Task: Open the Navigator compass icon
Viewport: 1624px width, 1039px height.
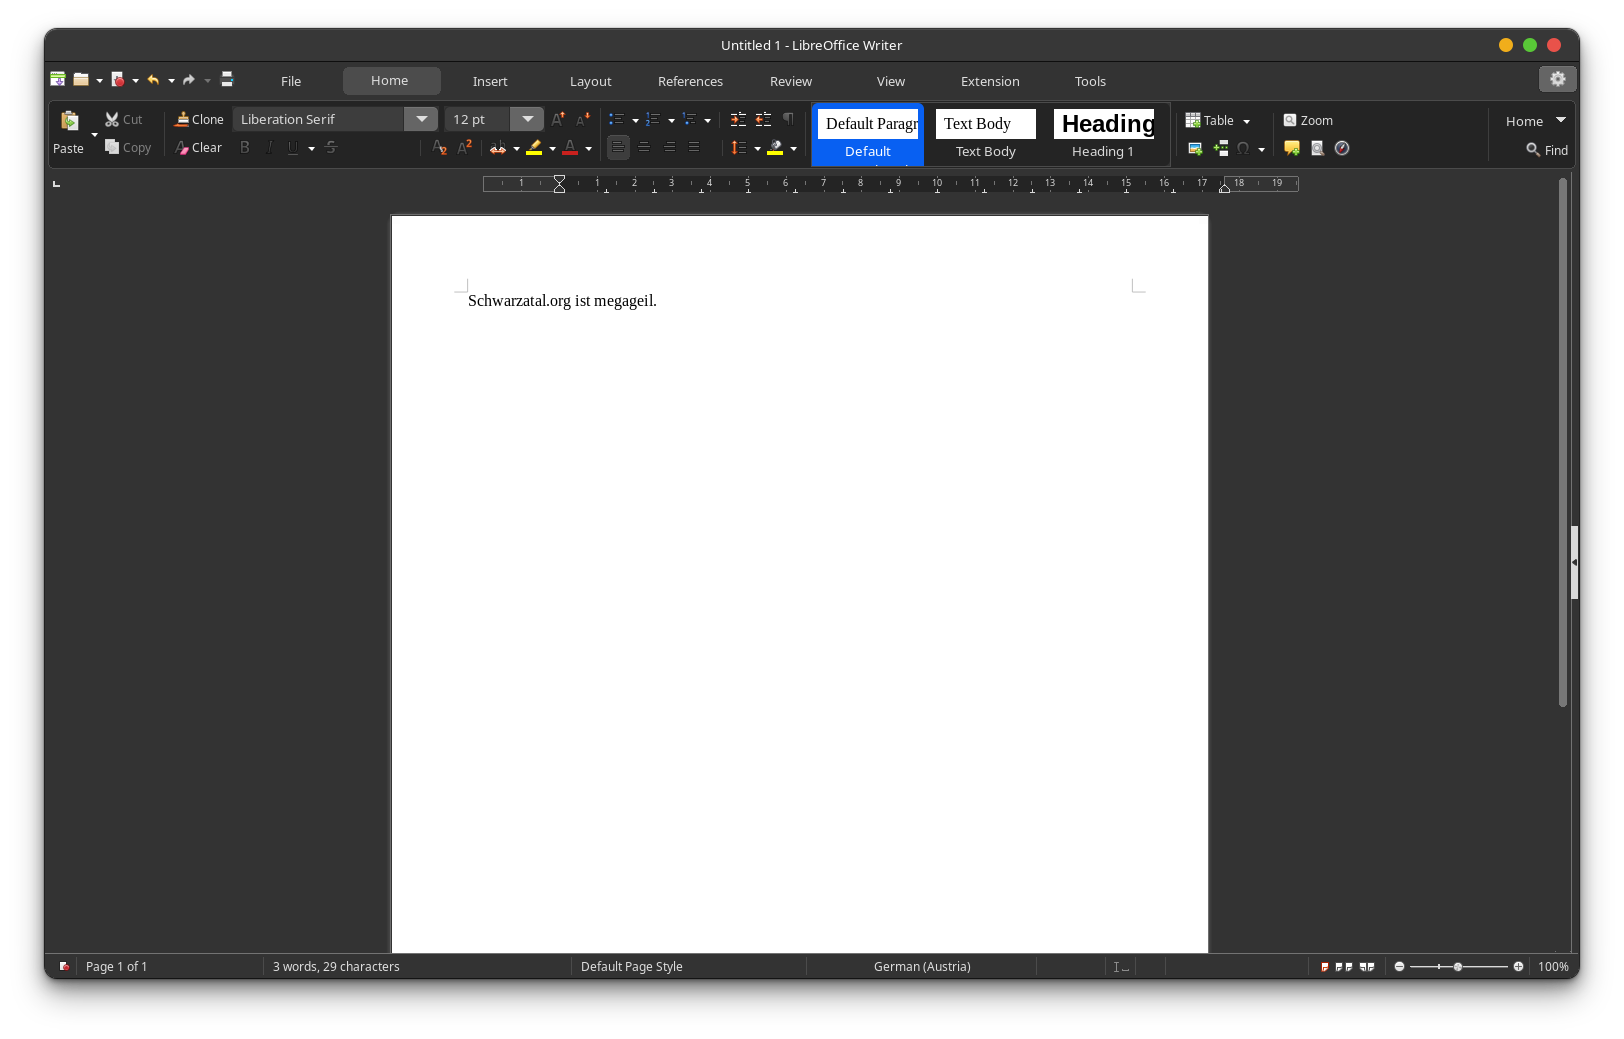Action: (1342, 149)
